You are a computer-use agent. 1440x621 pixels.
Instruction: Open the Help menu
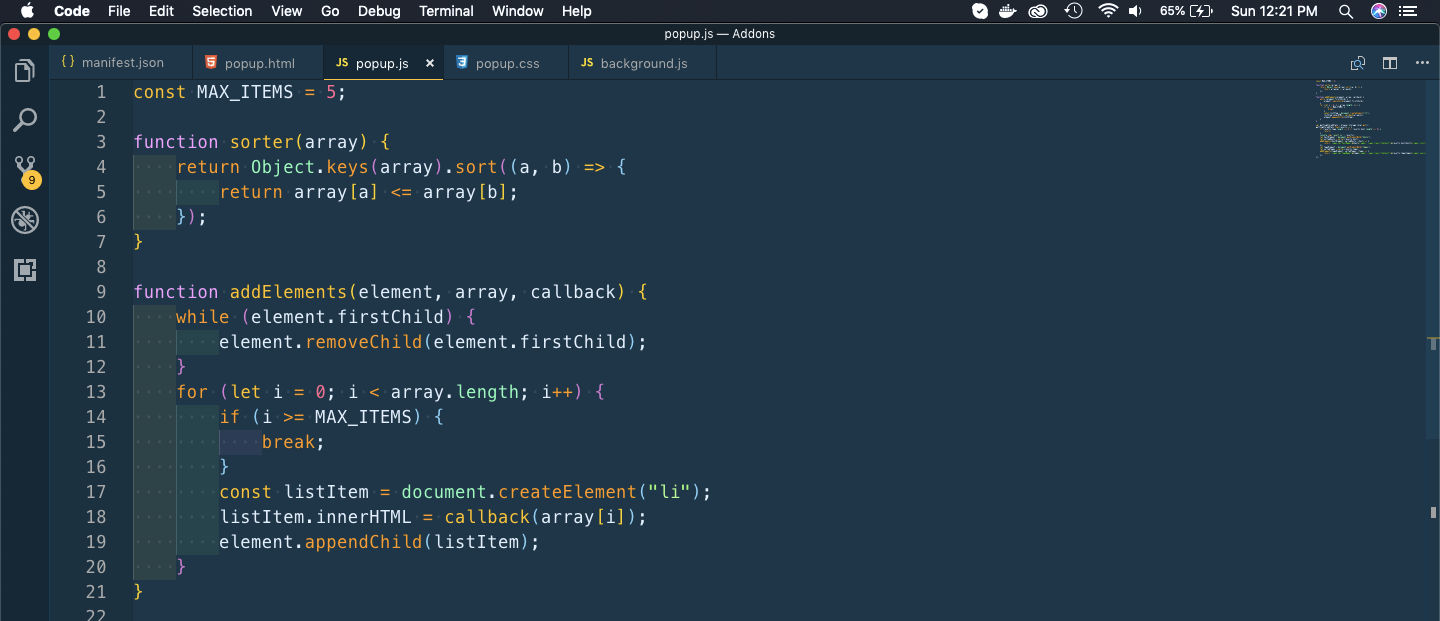(577, 11)
